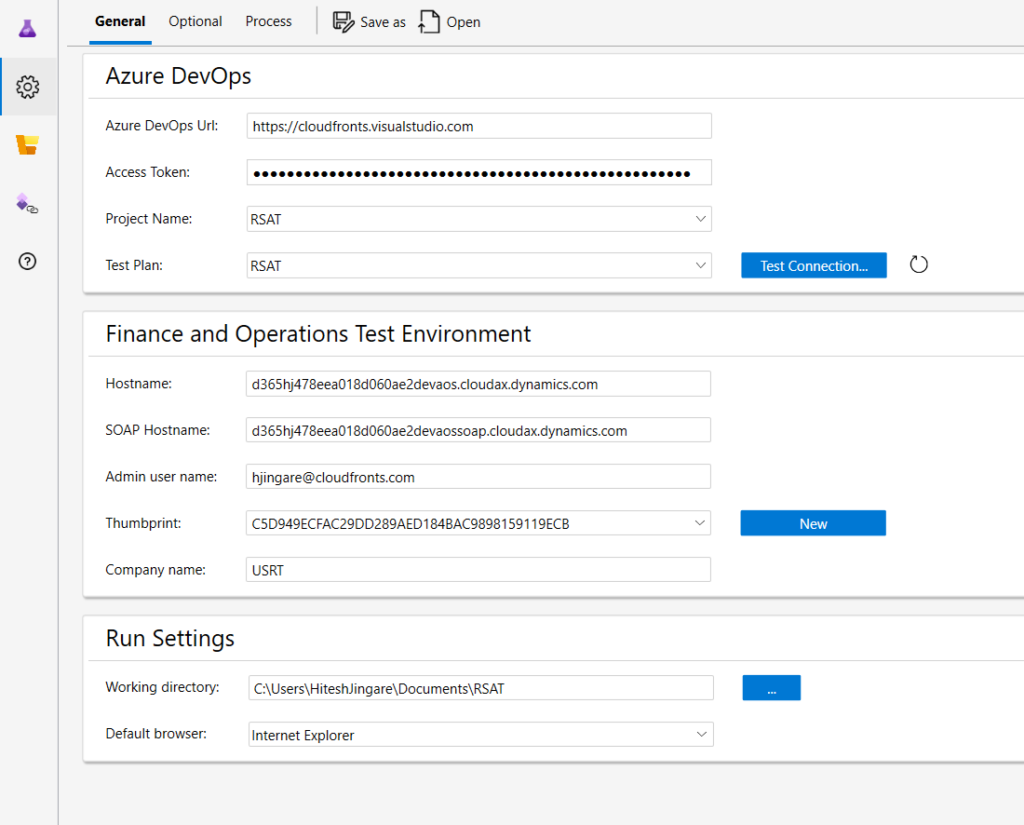This screenshot has height=825, width=1024.
Task: Expand the Thumbprint dropdown
Action: click(x=699, y=523)
